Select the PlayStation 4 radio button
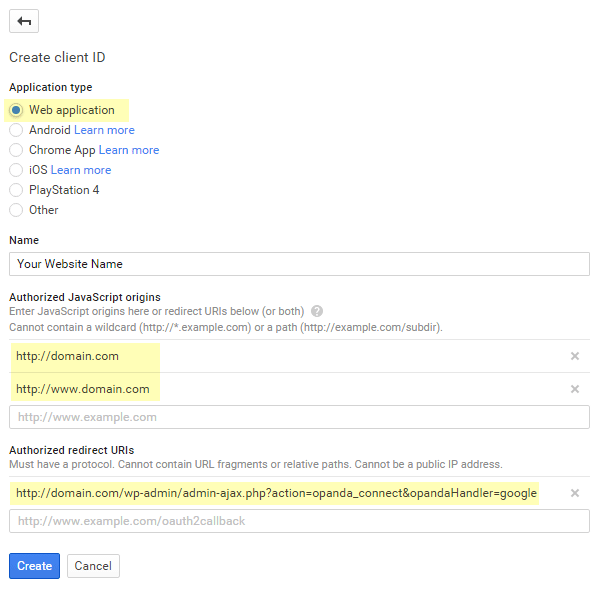Screen dimensions: 605x590 [16, 190]
